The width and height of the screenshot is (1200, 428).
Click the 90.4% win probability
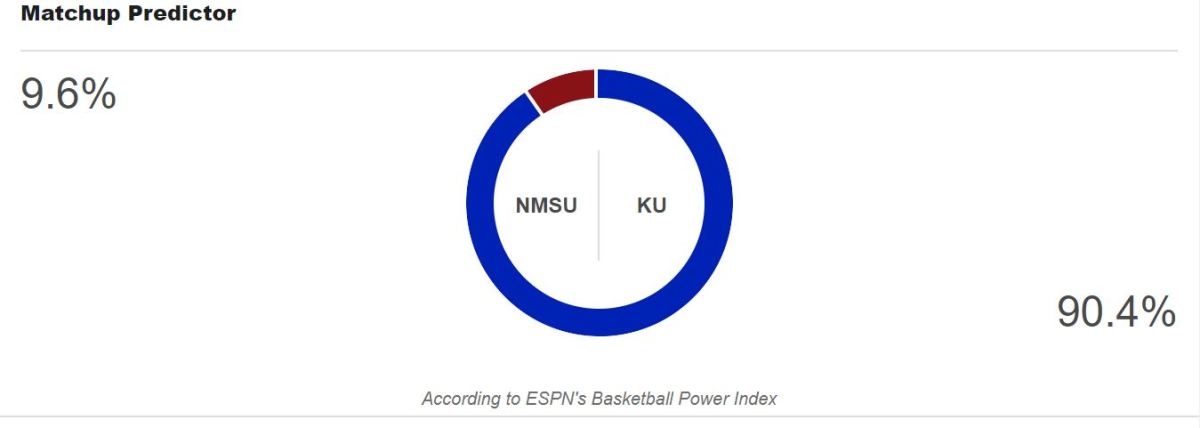(1116, 312)
